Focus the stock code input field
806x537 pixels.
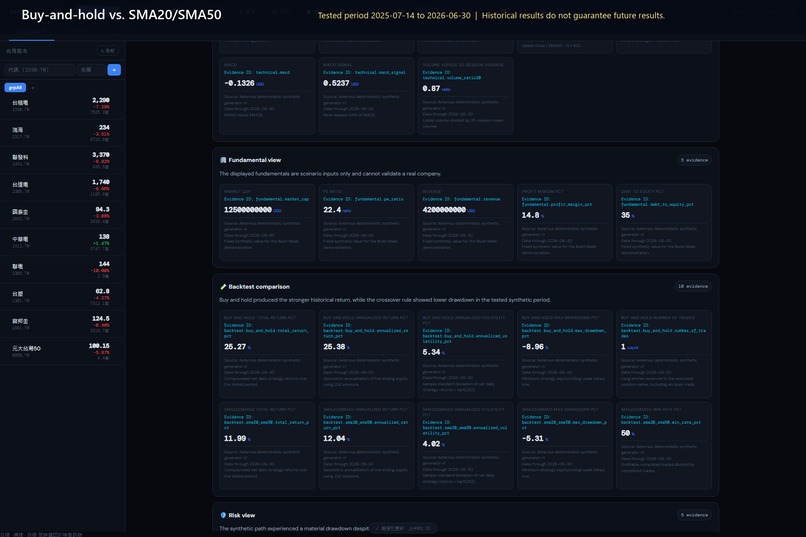pyautogui.click(x=40, y=69)
